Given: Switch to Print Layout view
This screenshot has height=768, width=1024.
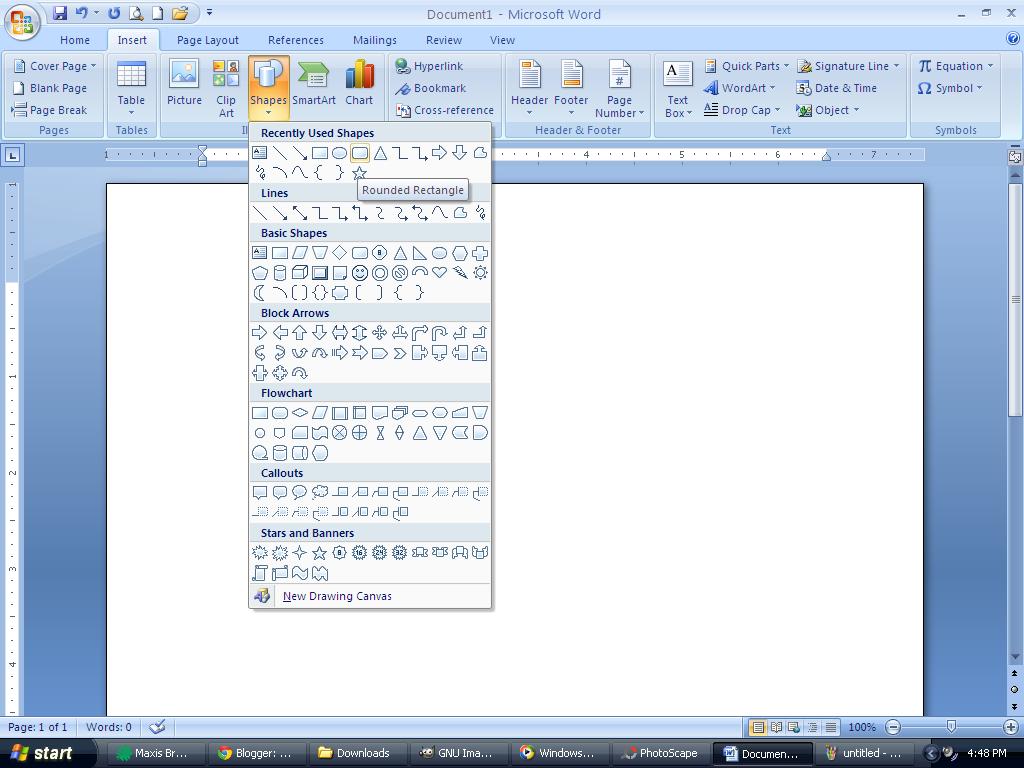Looking at the screenshot, I should [x=758, y=727].
